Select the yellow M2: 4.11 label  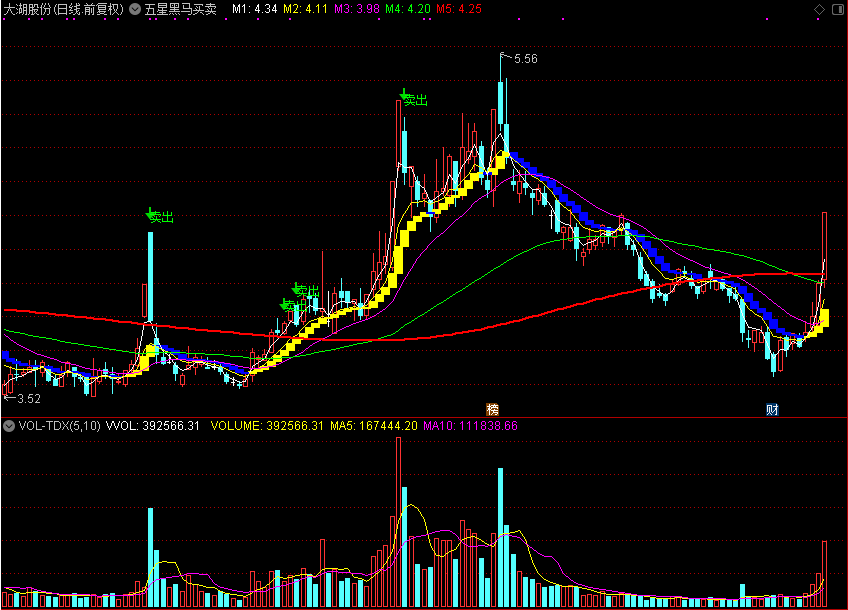[x=306, y=9]
